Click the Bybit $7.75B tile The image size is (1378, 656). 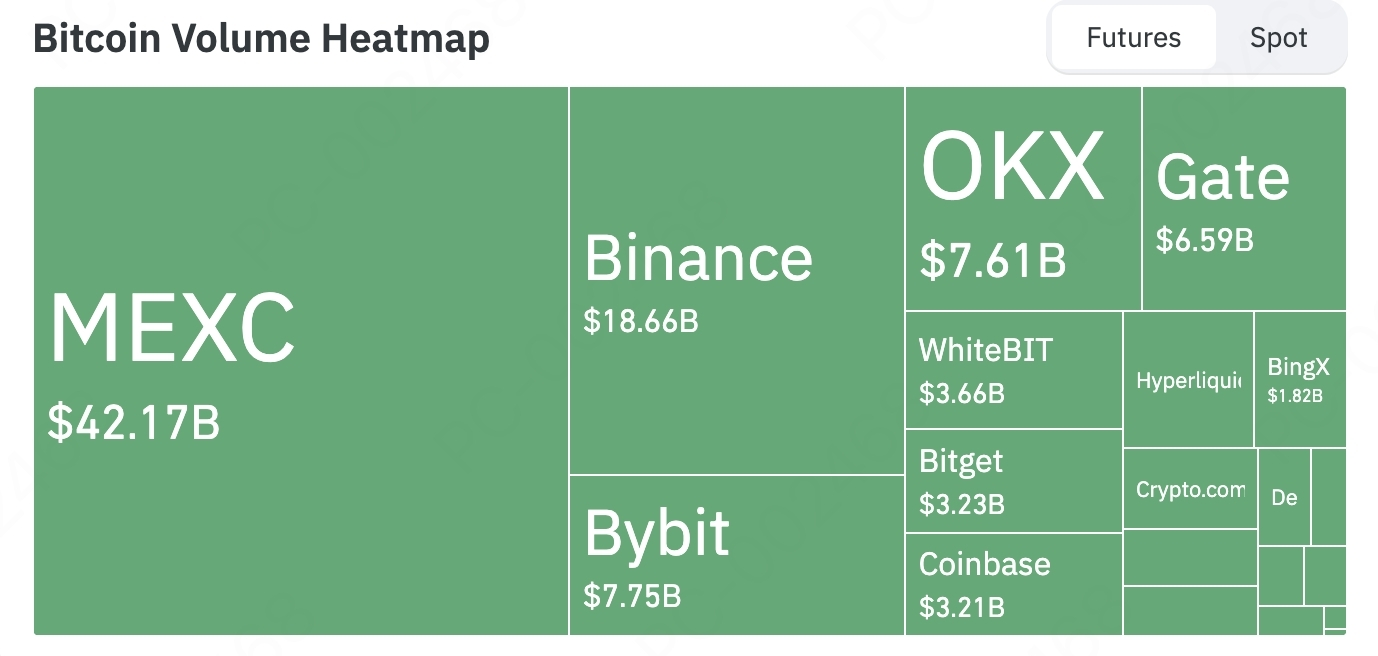coord(736,555)
